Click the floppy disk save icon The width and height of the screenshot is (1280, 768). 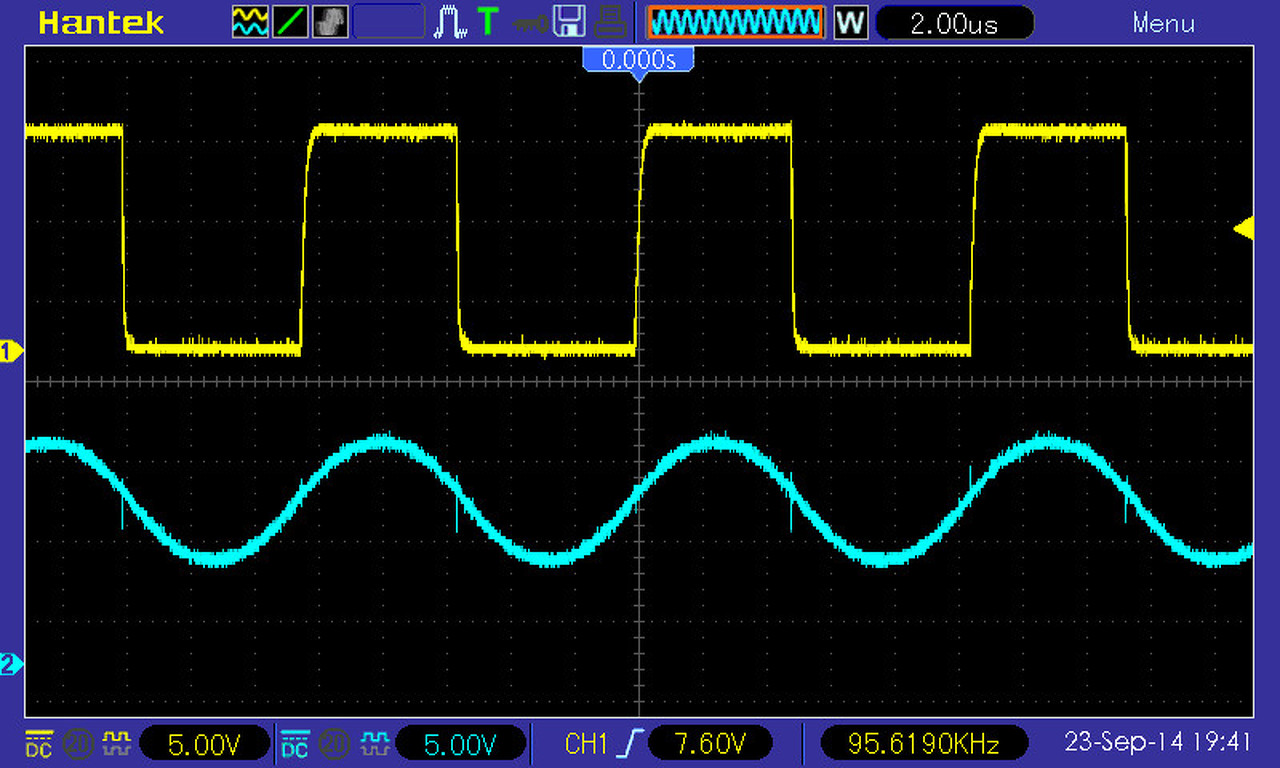(x=569, y=22)
